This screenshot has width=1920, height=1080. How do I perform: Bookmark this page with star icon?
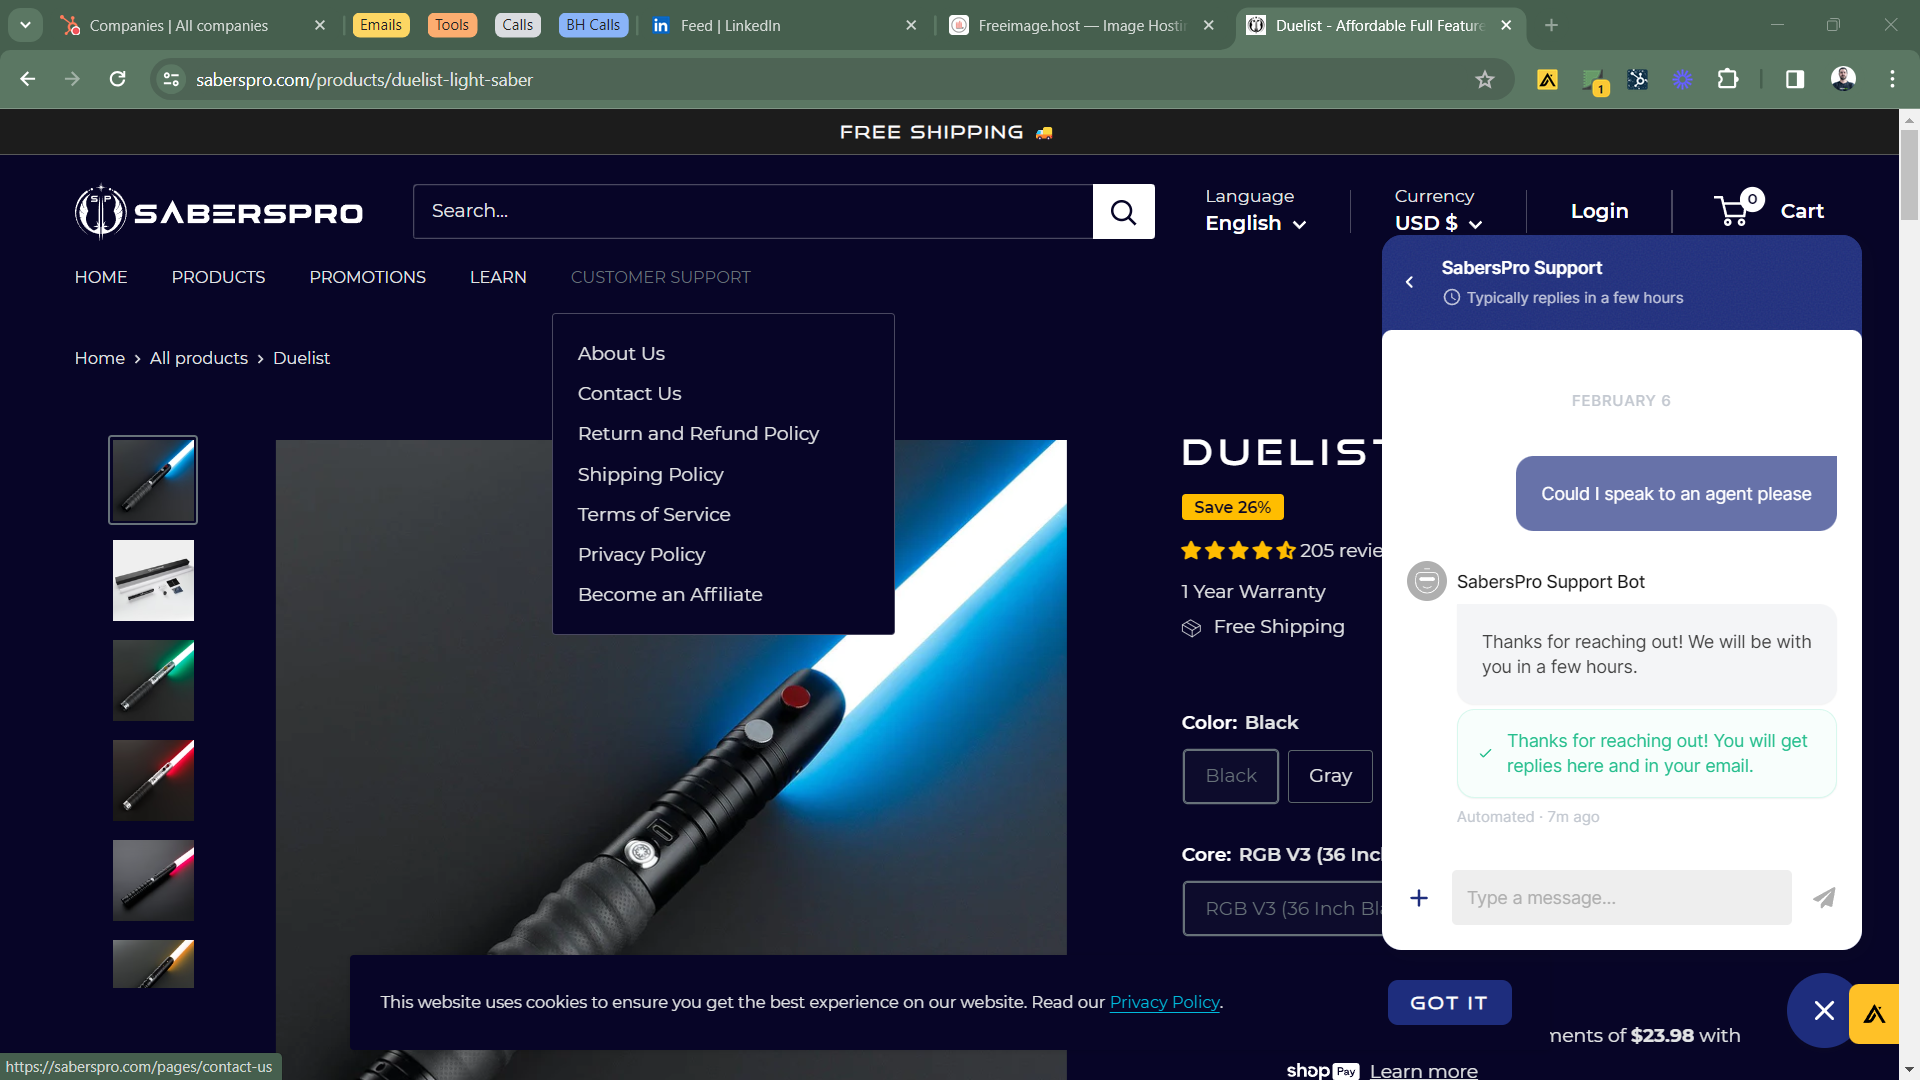tap(1485, 80)
